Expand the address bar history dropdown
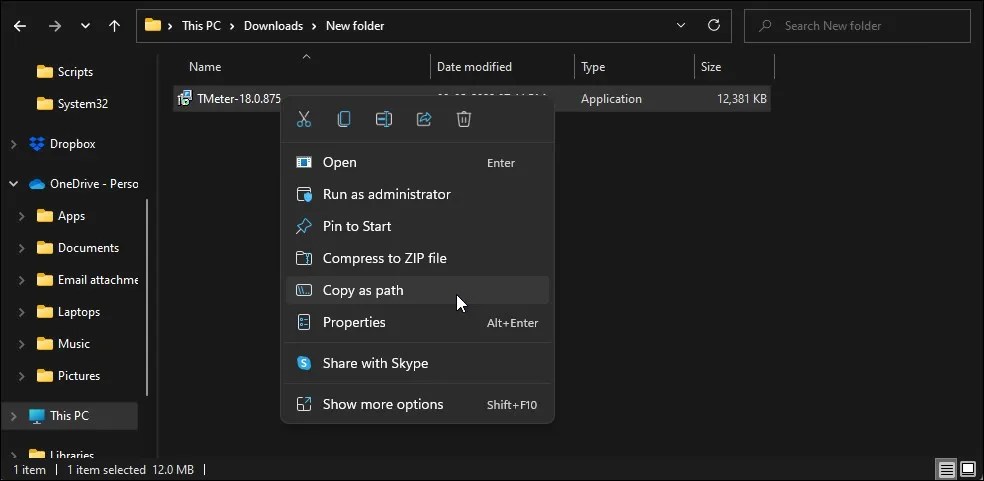Image resolution: width=984 pixels, height=481 pixels. tap(681, 26)
